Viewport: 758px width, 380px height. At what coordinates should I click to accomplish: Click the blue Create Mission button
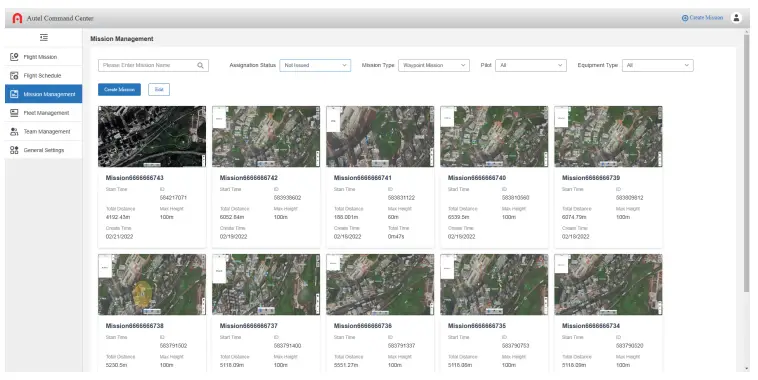point(119,89)
